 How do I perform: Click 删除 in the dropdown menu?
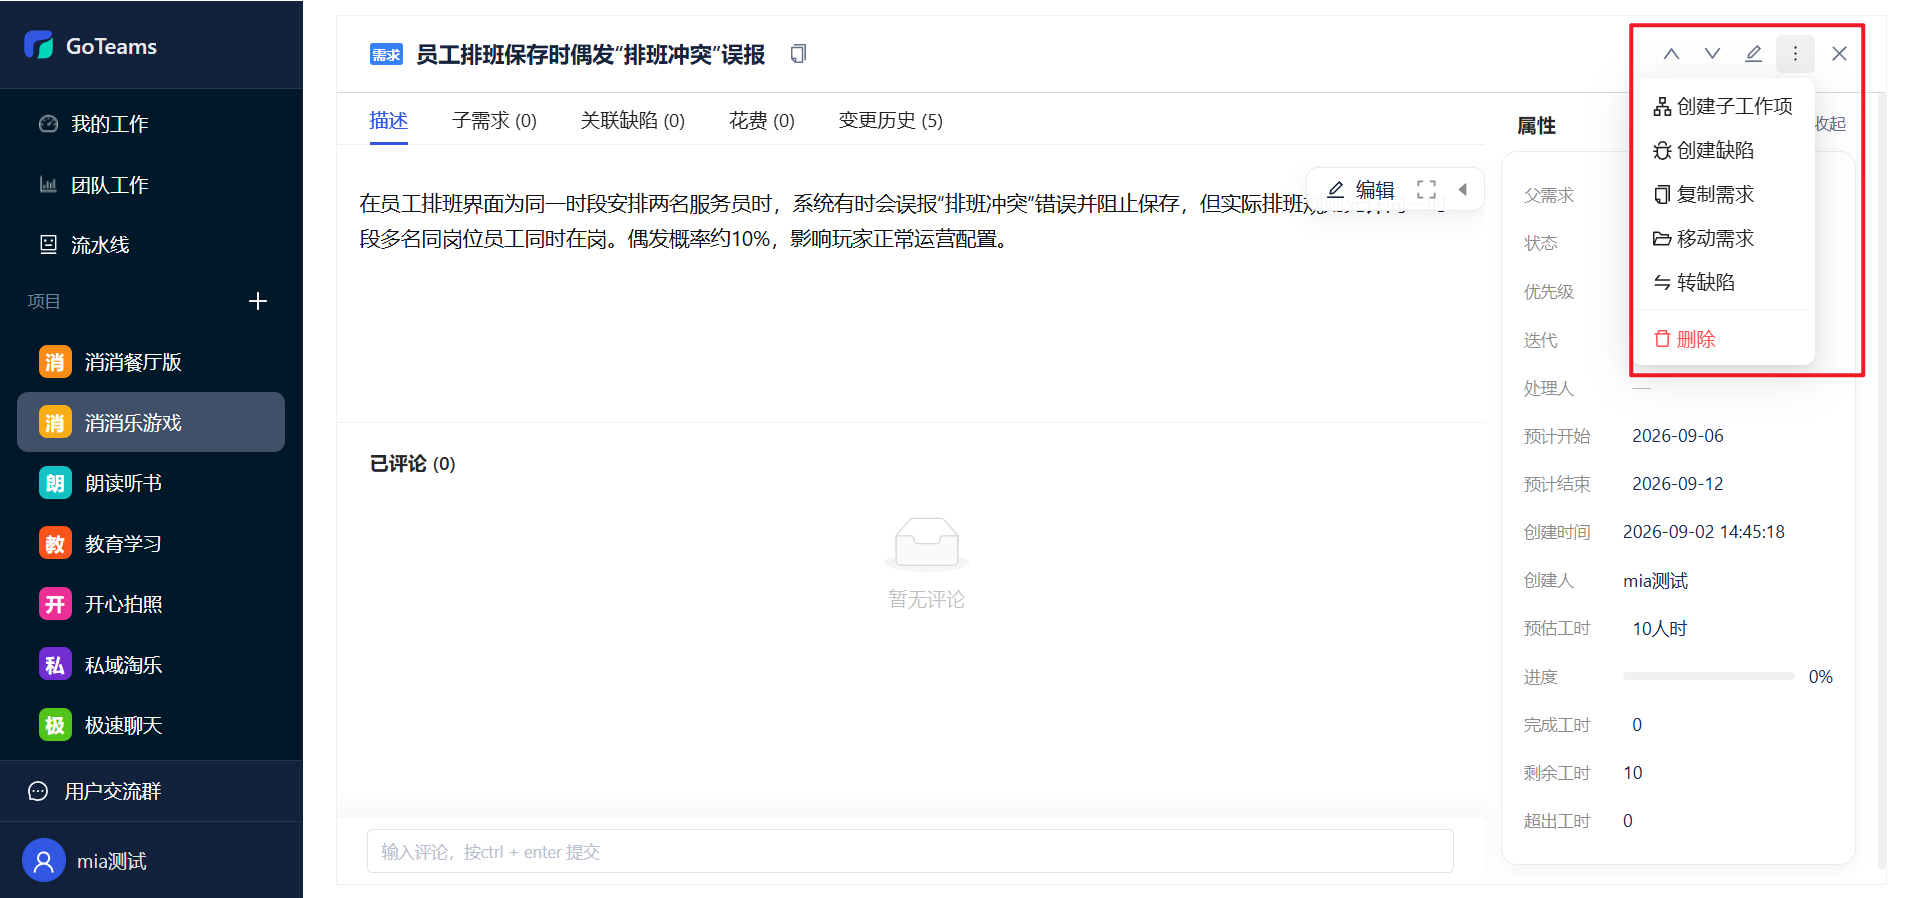pyautogui.click(x=1723, y=339)
